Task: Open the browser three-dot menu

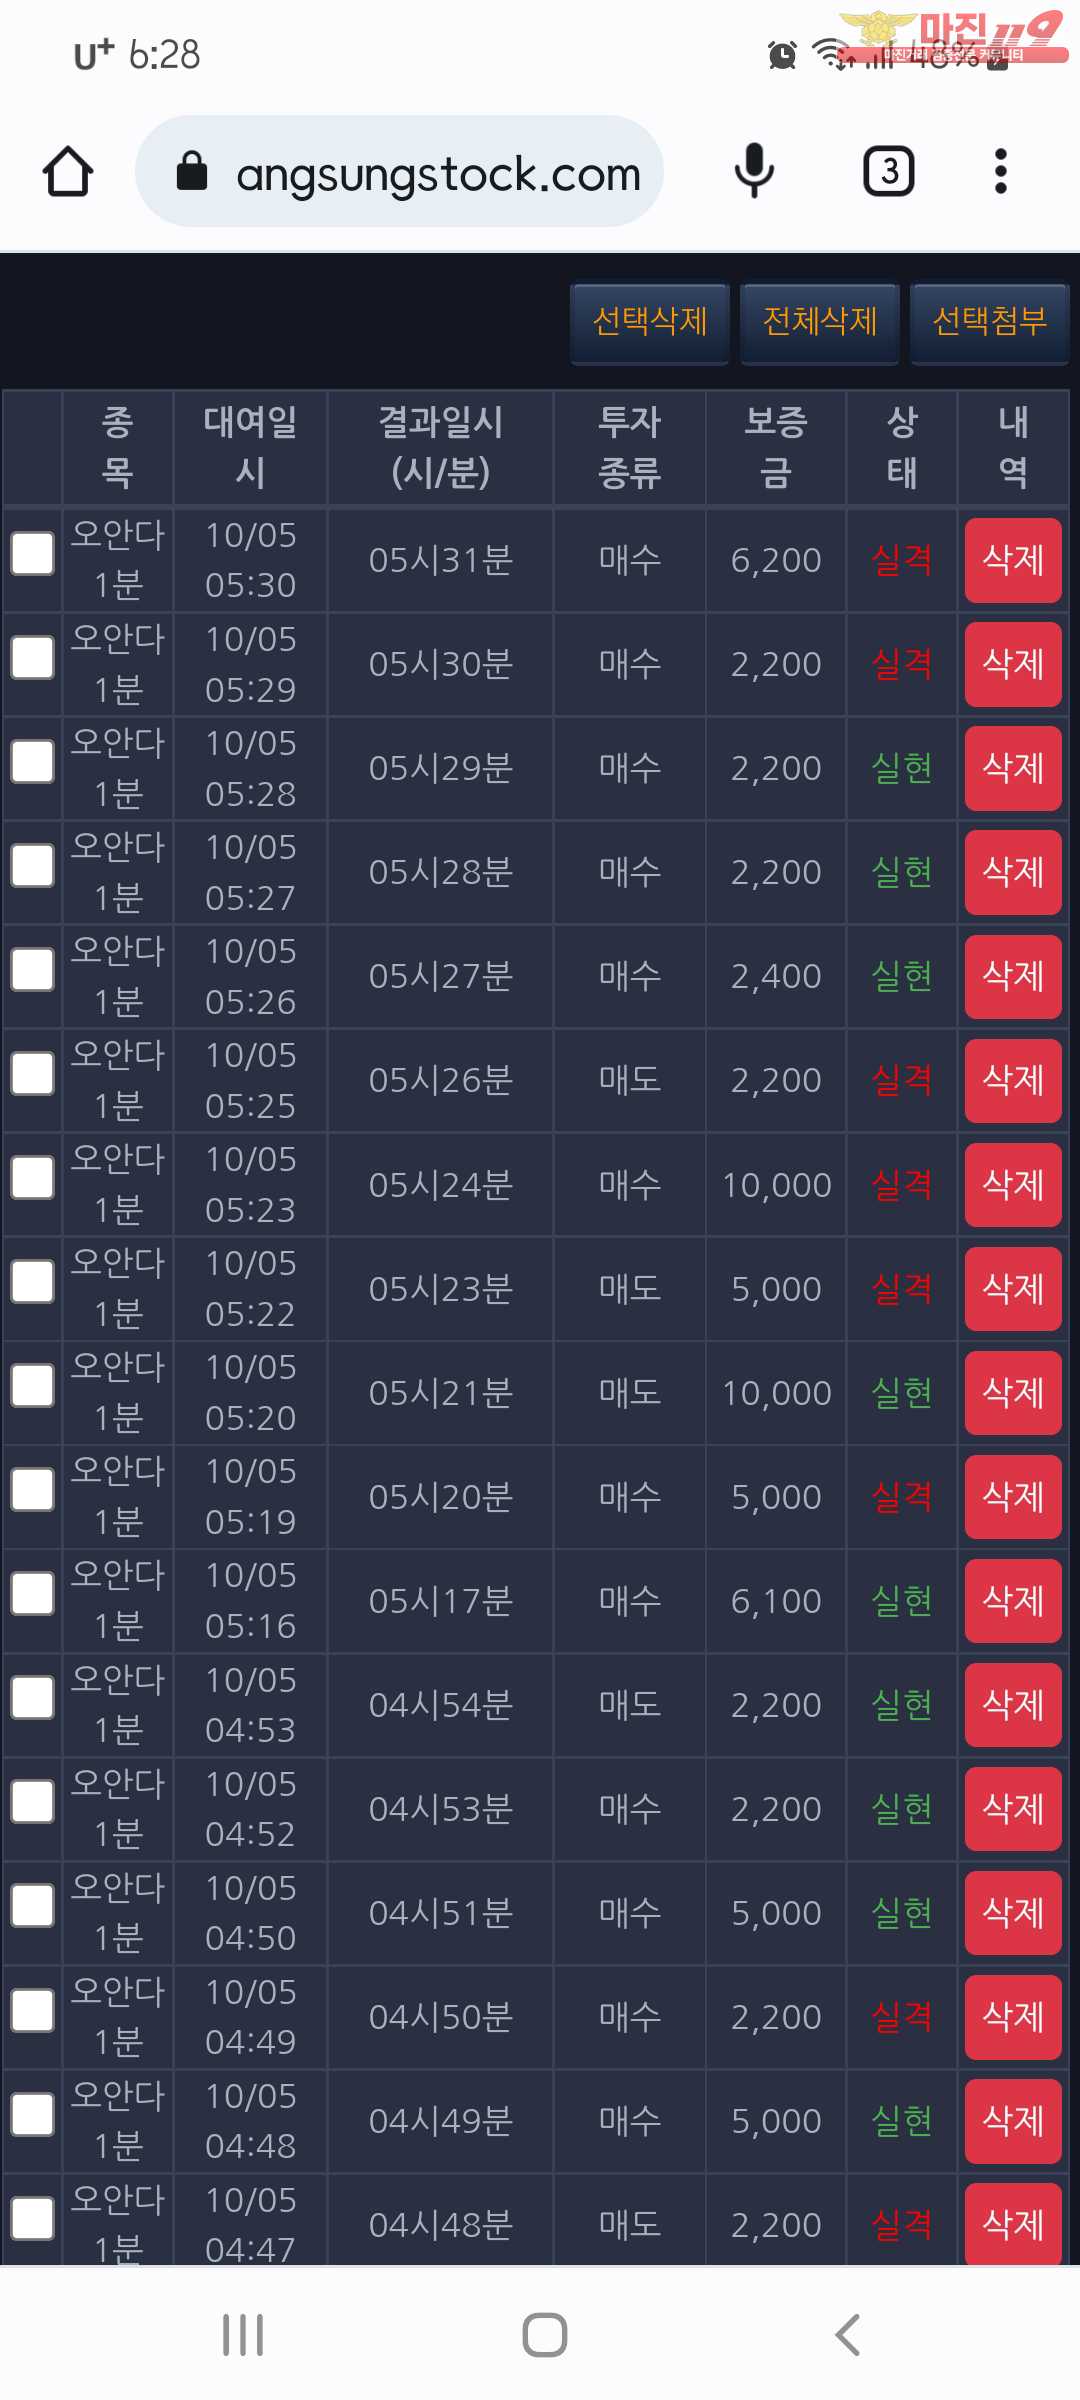Action: [x=1000, y=172]
